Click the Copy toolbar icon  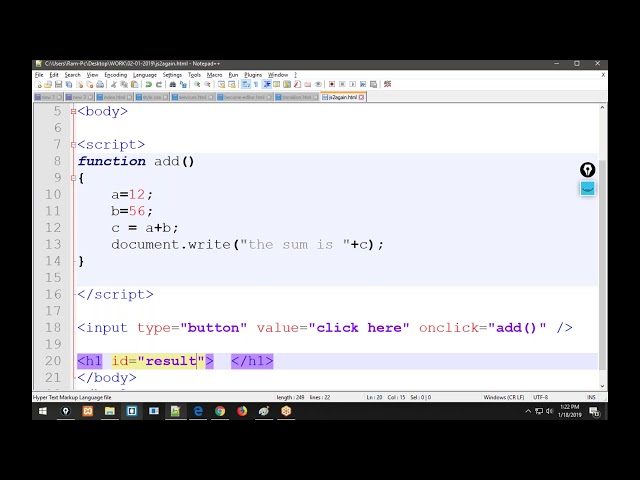[x=124, y=84]
